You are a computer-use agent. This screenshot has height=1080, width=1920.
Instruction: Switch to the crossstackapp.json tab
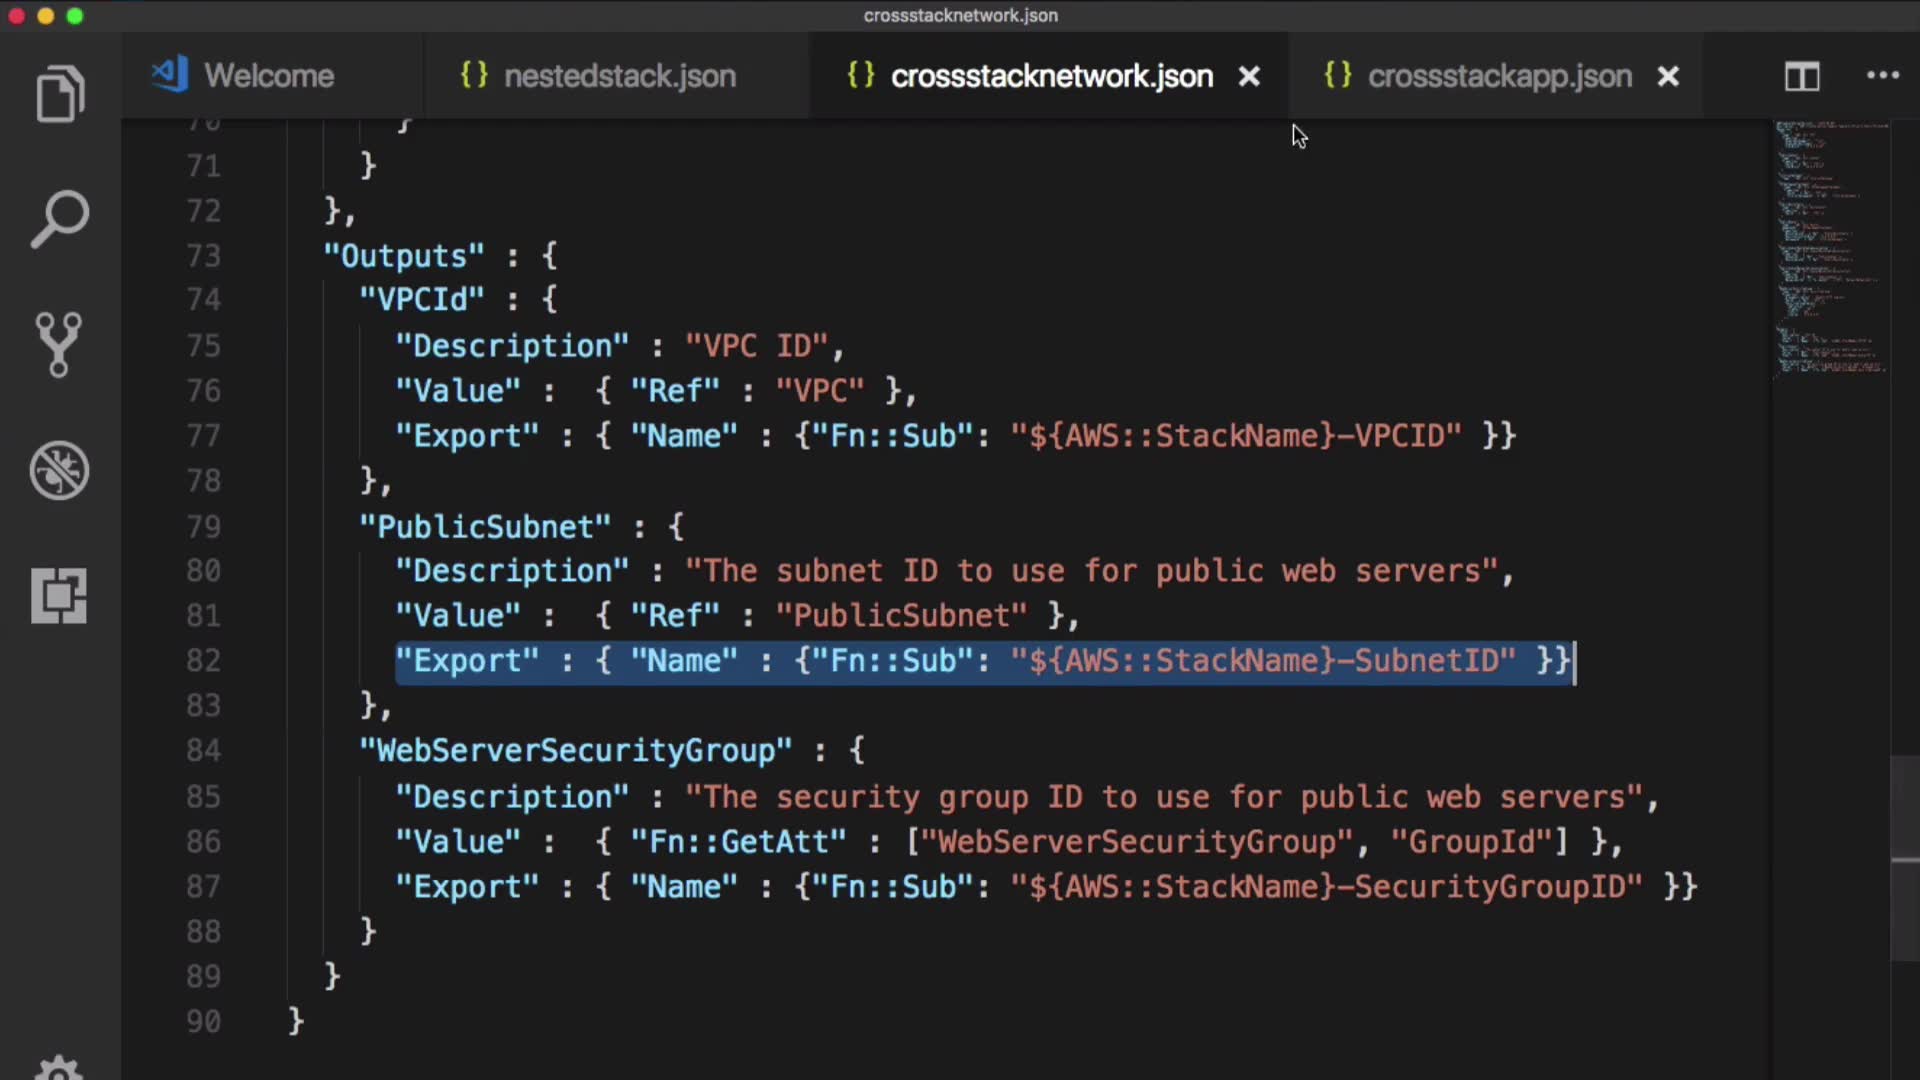coord(1498,76)
